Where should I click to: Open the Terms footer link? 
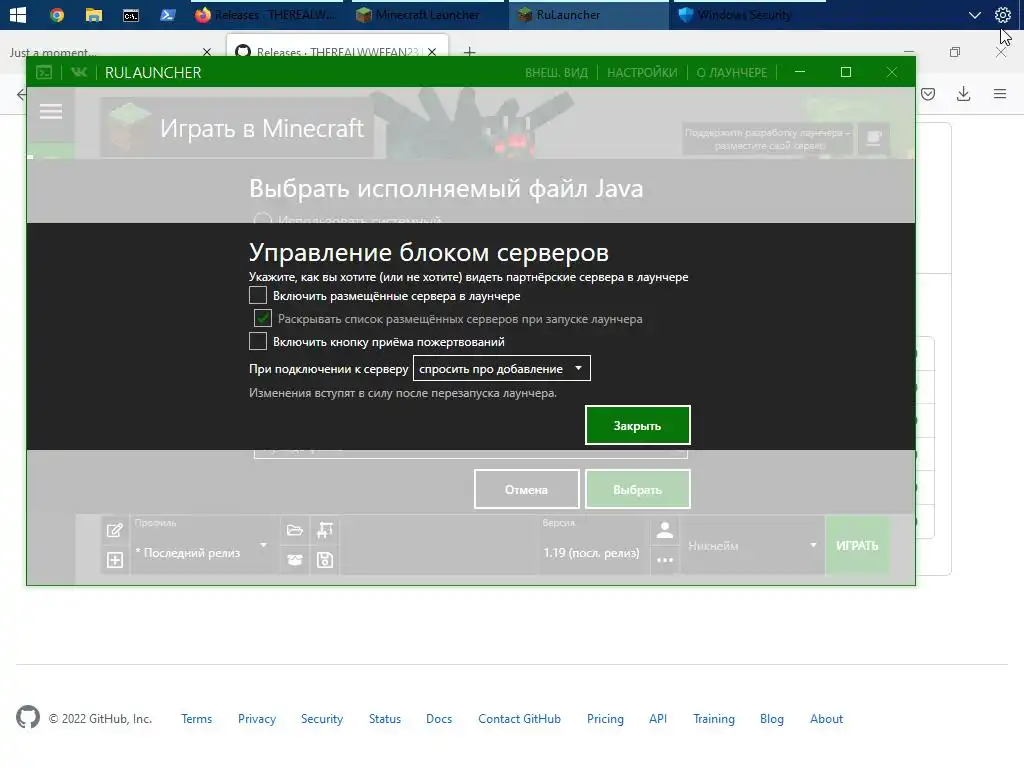197,718
